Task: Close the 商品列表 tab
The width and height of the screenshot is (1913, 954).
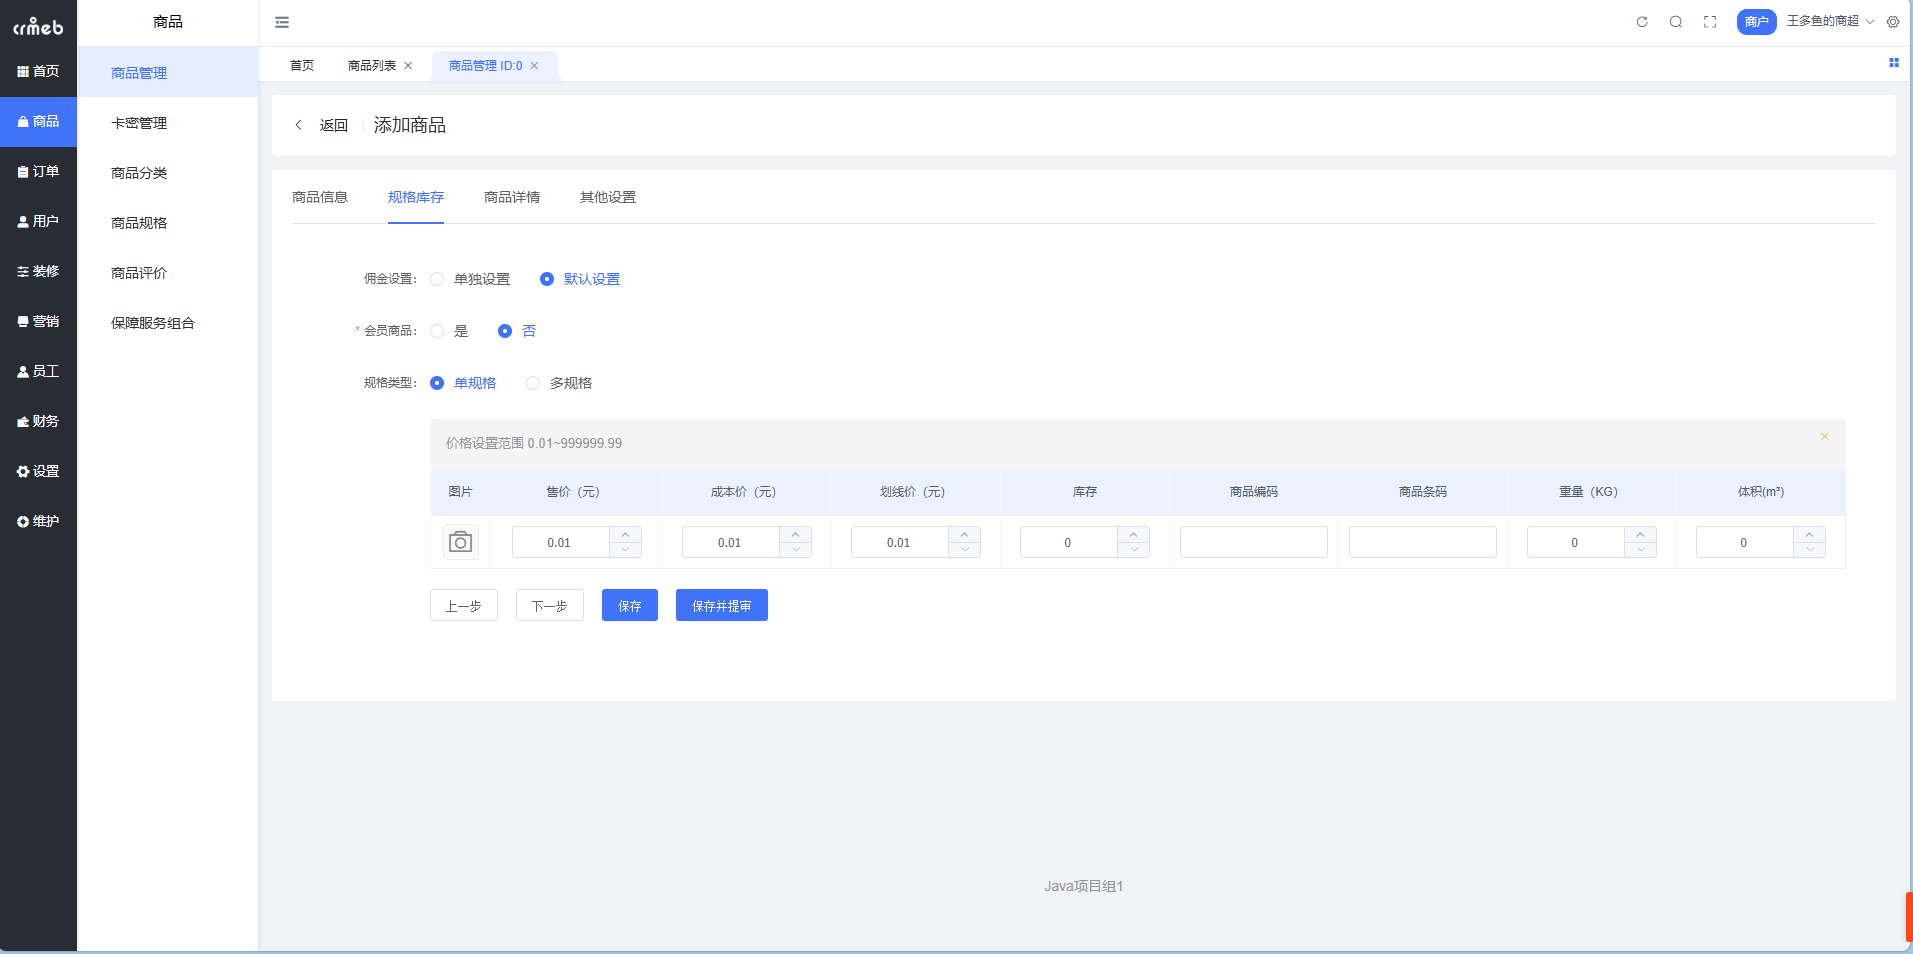Action: click(x=408, y=66)
